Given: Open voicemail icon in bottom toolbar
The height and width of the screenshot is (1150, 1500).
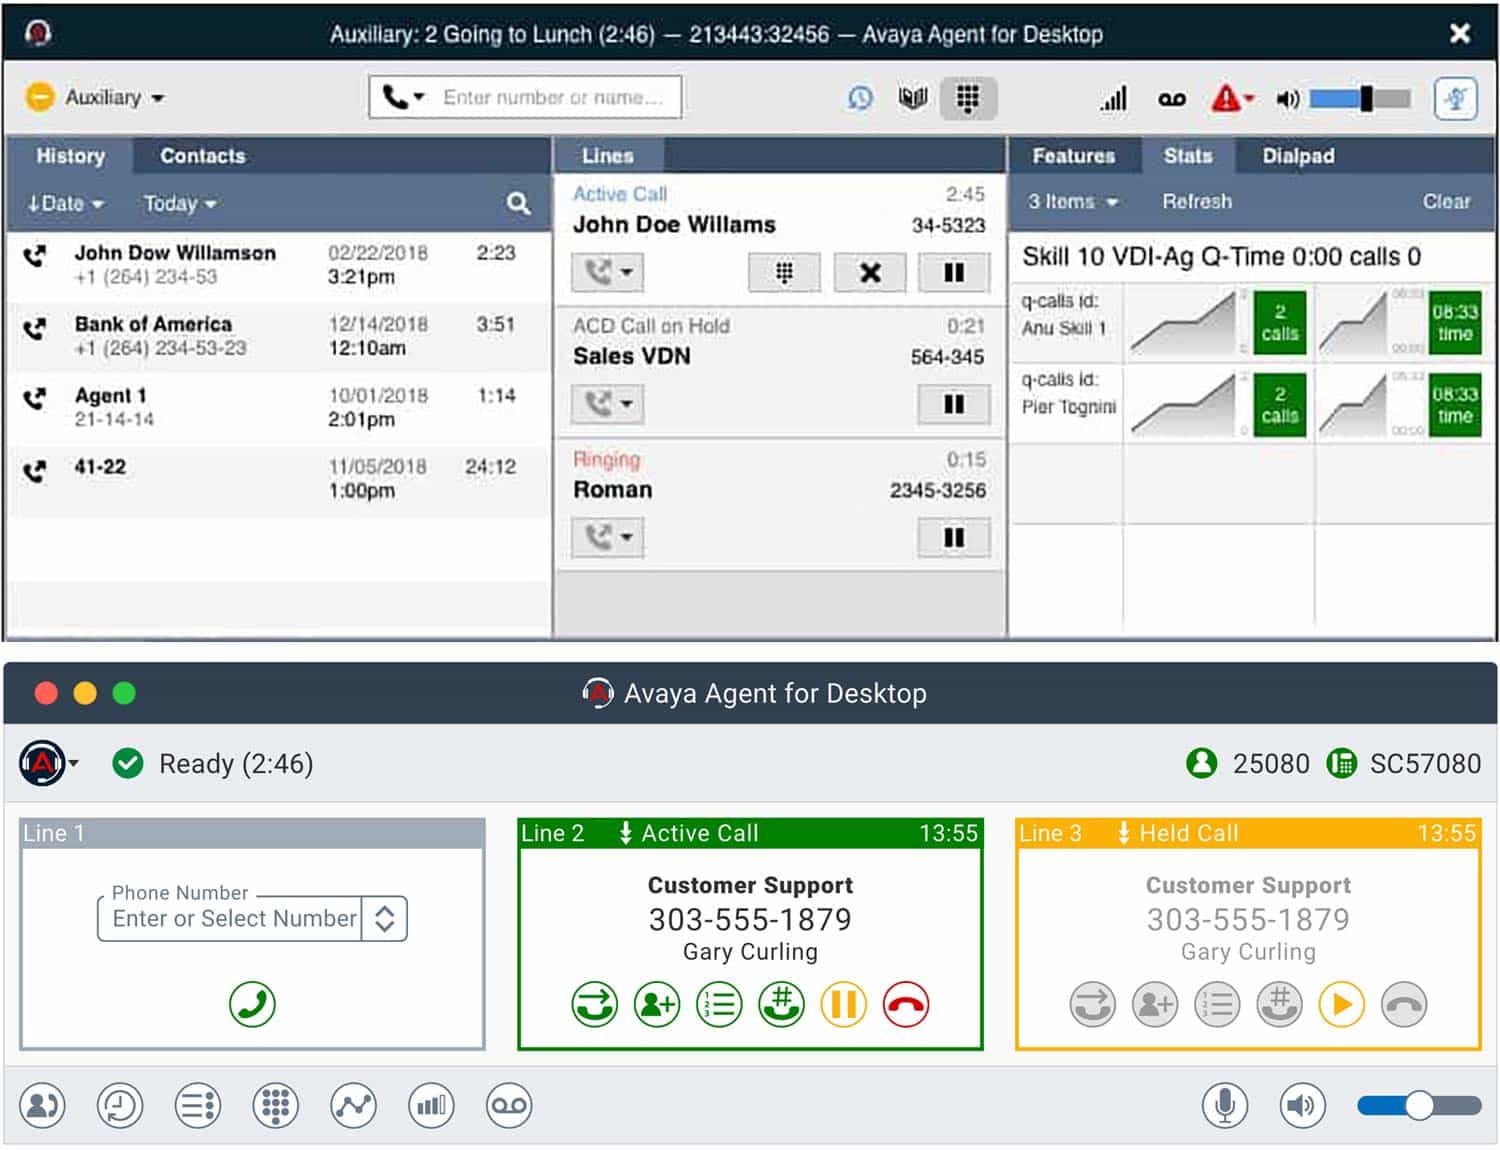Looking at the screenshot, I should [x=509, y=1106].
